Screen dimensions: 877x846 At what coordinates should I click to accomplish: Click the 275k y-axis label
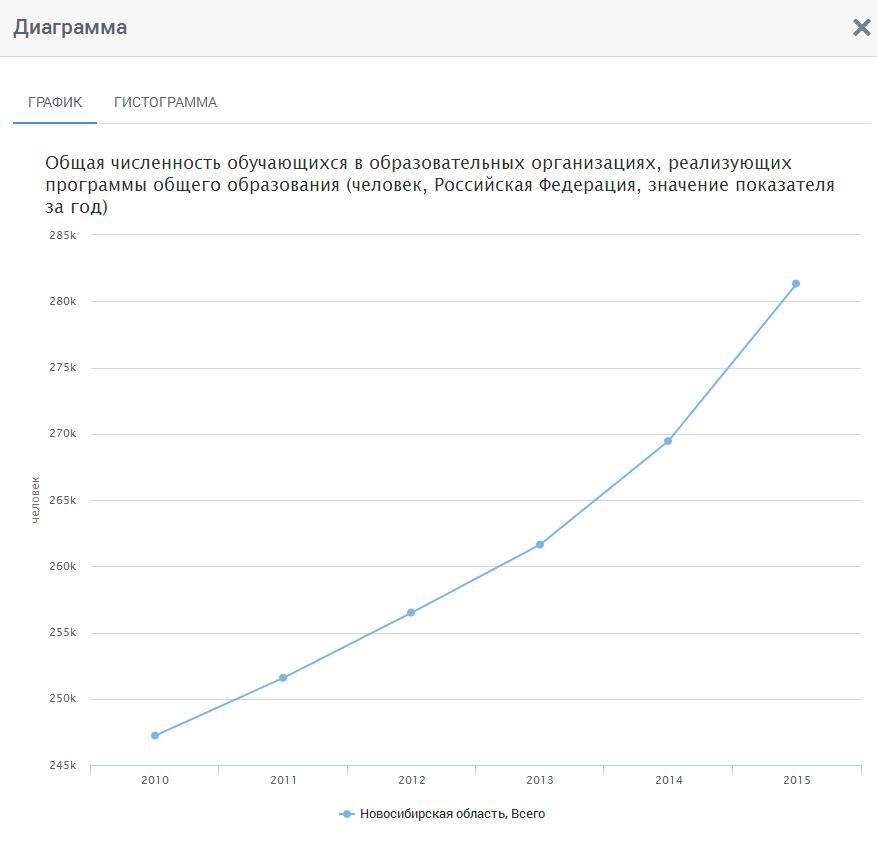click(x=63, y=367)
